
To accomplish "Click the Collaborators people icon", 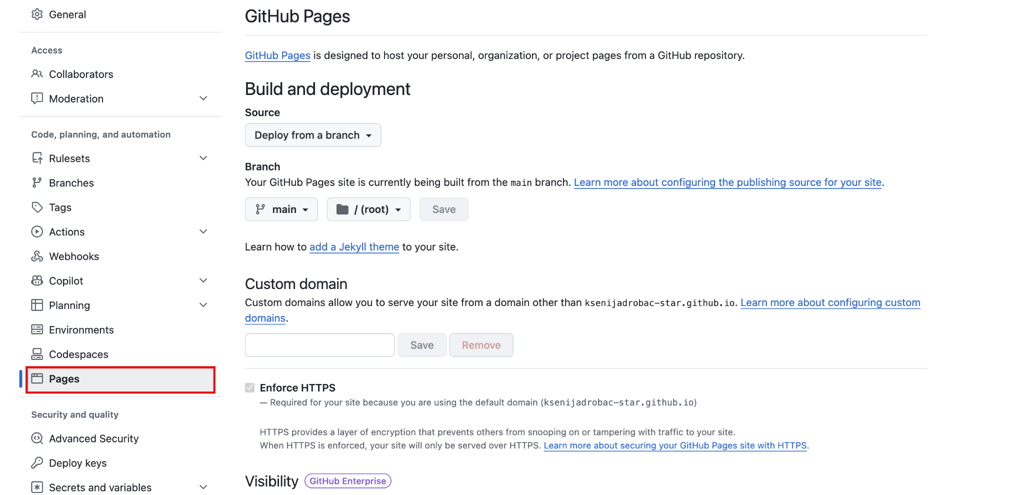I will 37,74.
